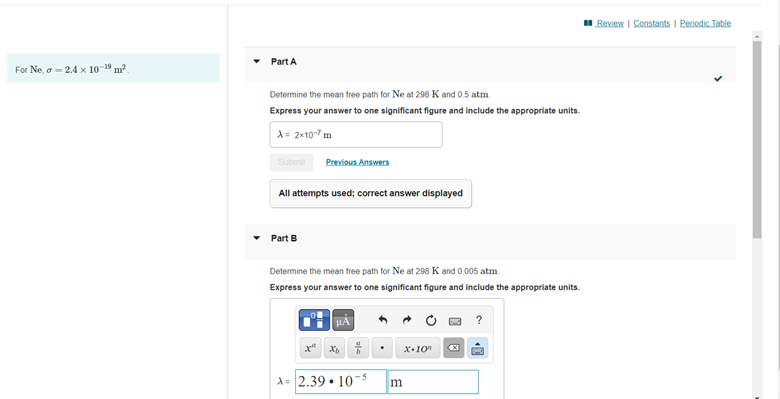Open the Constants link
Image resolution: width=780 pixels, height=399 pixels.
pyautogui.click(x=652, y=23)
